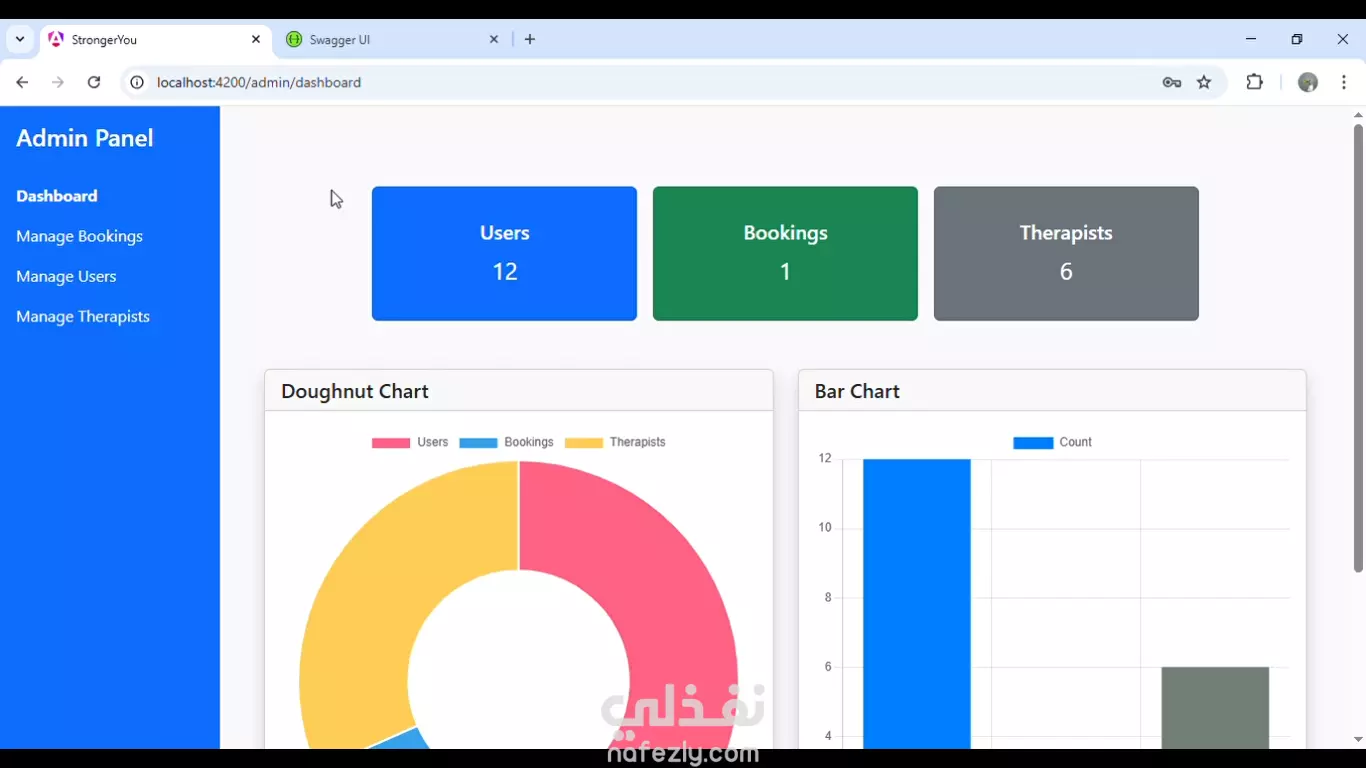Close the StrongerYou tab
This screenshot has width=1366, height=768.
coord(256,39)
